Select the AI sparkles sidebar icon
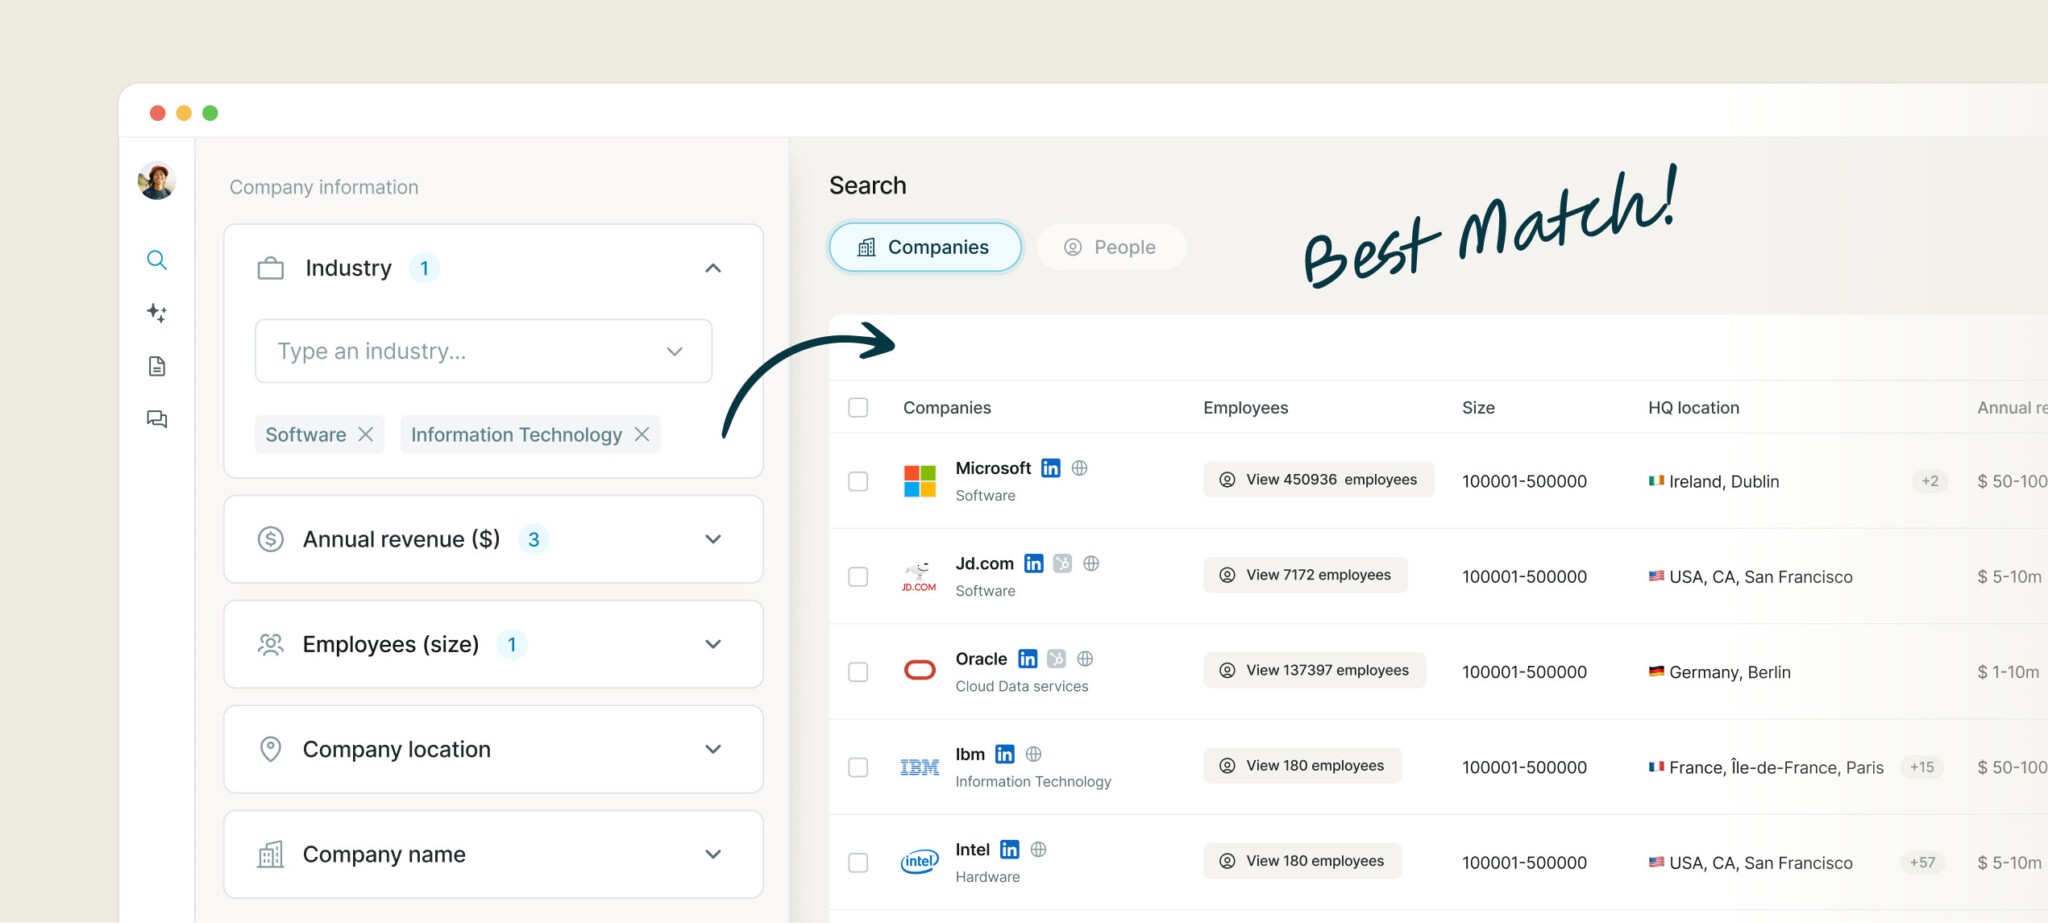Image resolution: width=2048 pixels, height=923 pixels. pos(156,313)
